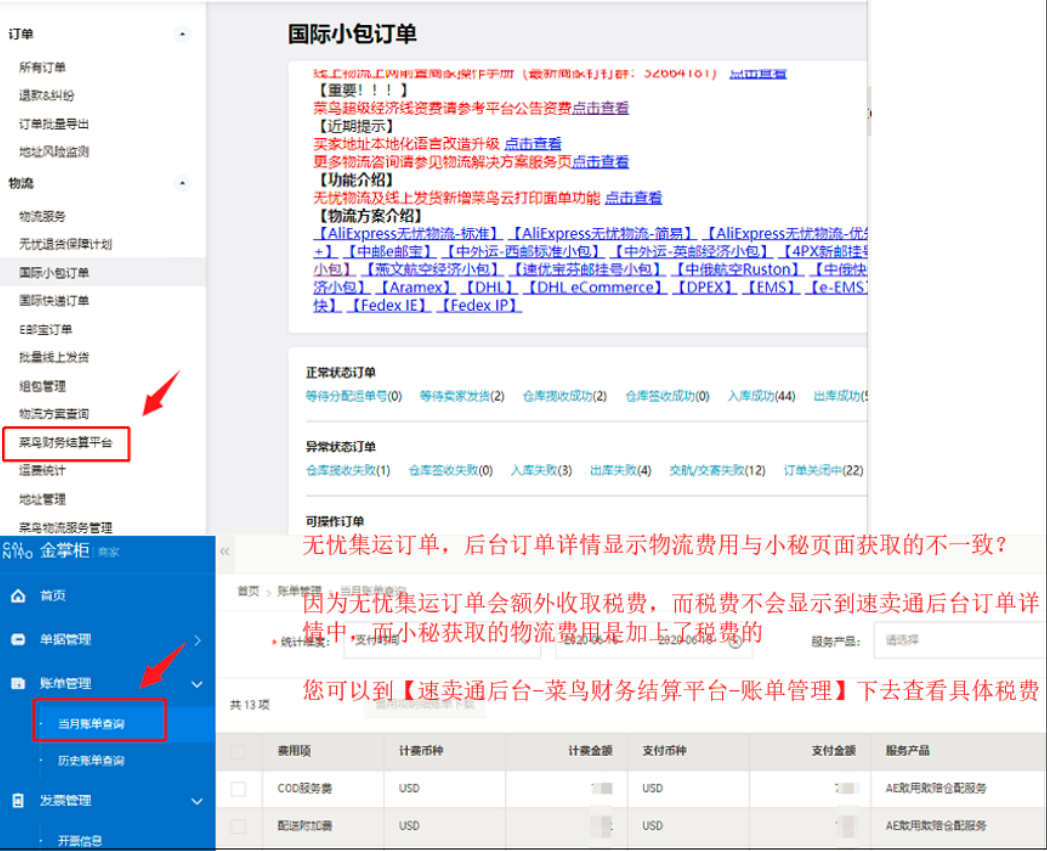1047x851 pixels.
Task: Click the 账单管理 bill icon
Action: (x=18, y=683)
